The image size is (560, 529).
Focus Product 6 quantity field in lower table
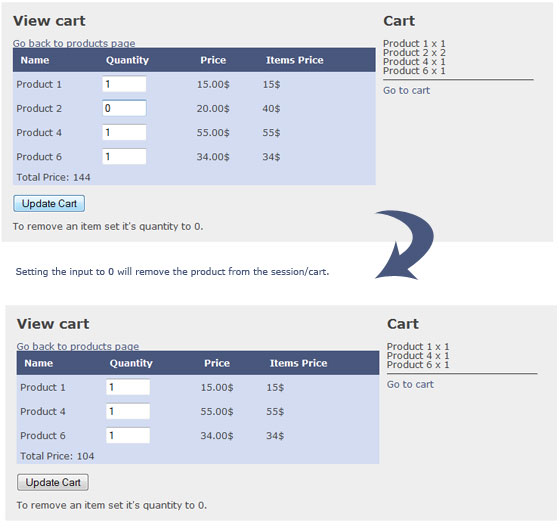pos(128,435)
